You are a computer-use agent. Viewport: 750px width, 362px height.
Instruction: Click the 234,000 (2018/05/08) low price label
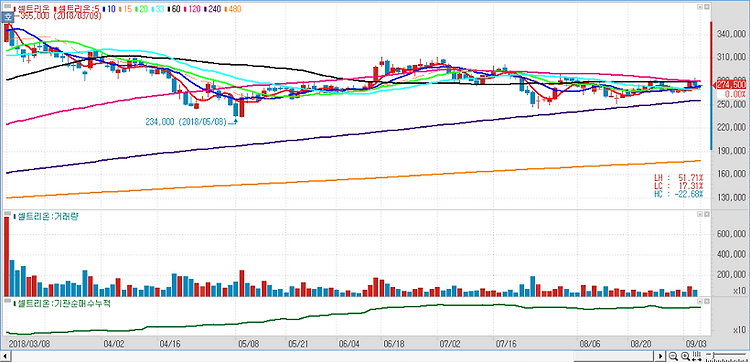[x=186, y=122]
